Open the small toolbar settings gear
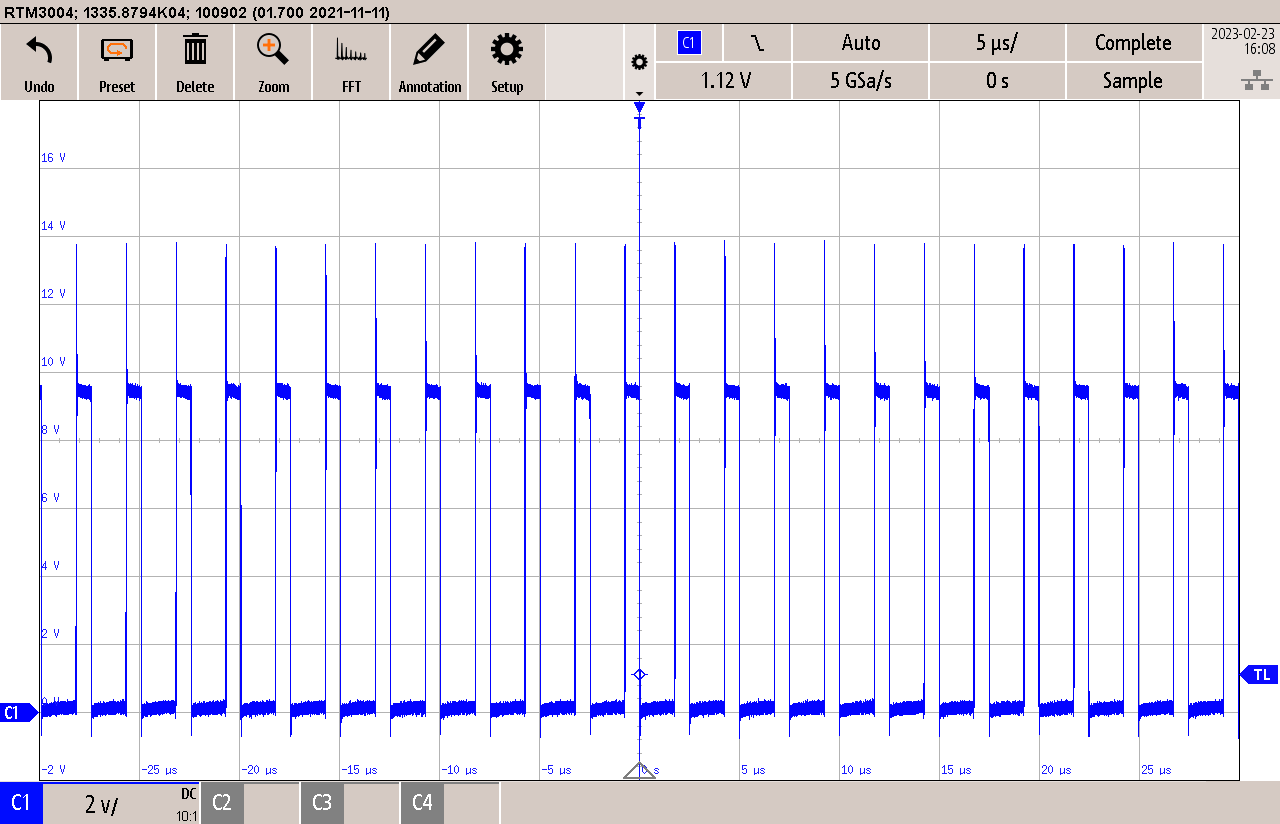 [639, 62]
